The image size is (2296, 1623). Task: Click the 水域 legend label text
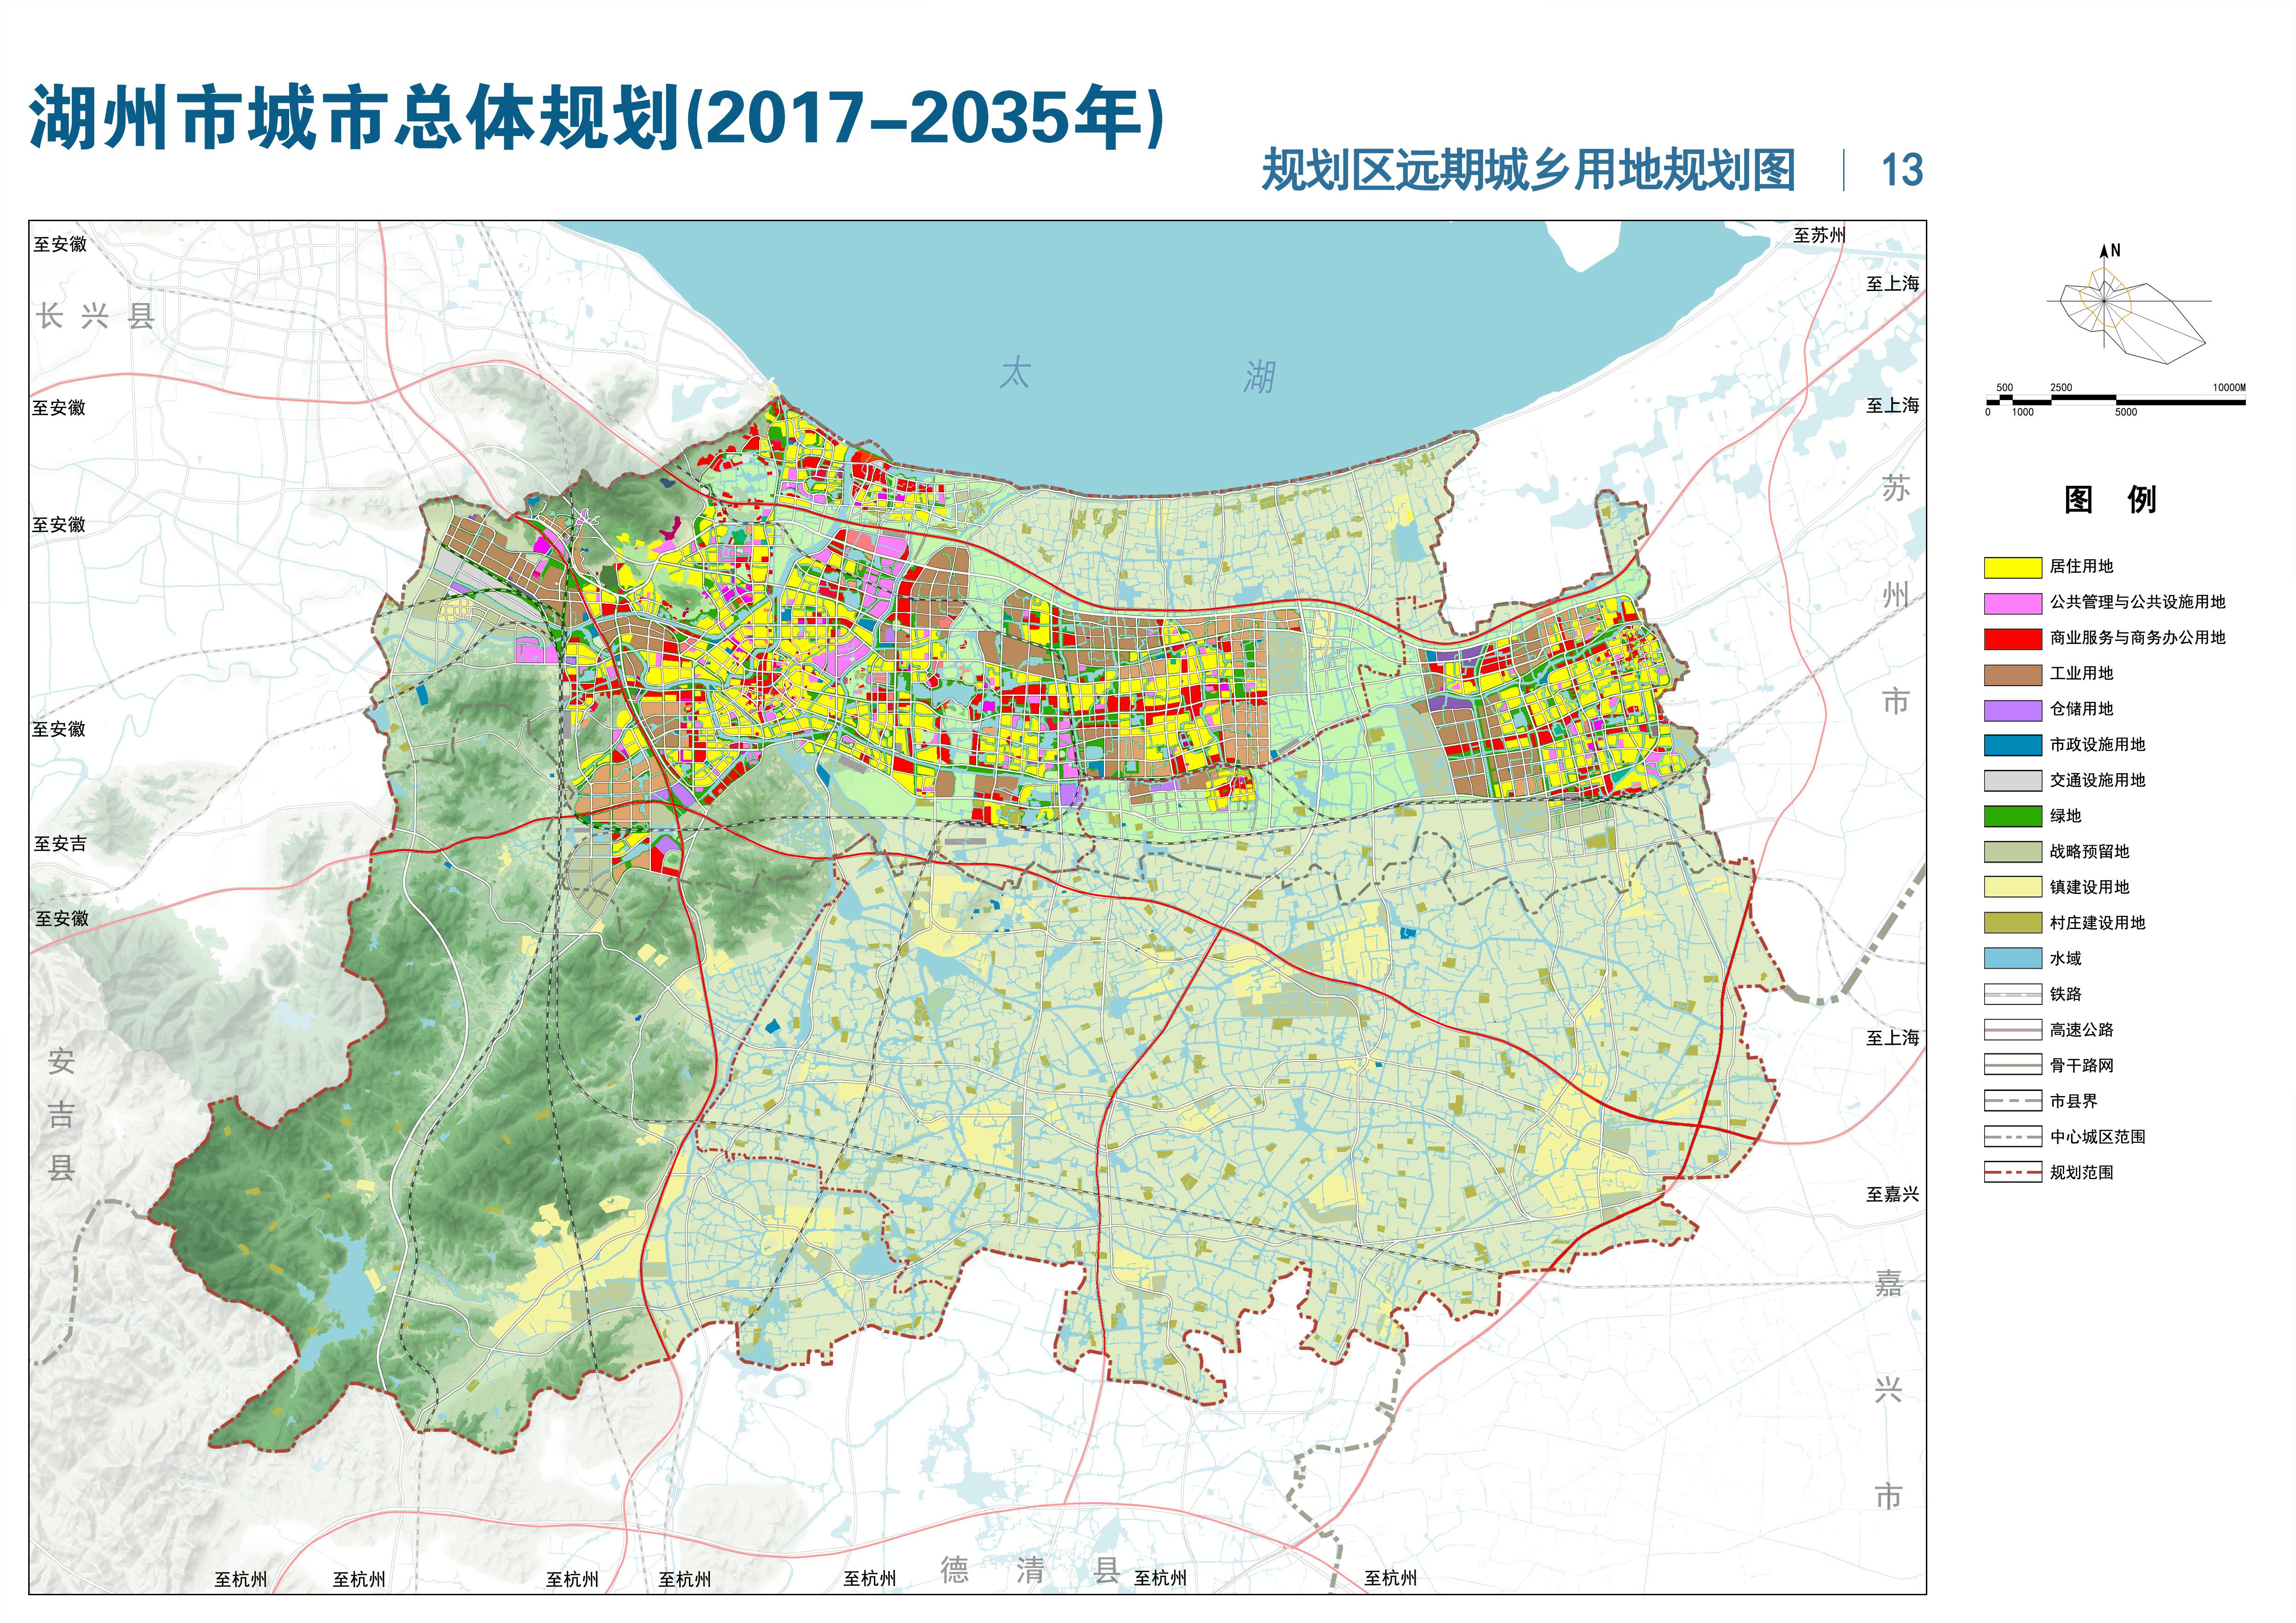click(2065, 959)
